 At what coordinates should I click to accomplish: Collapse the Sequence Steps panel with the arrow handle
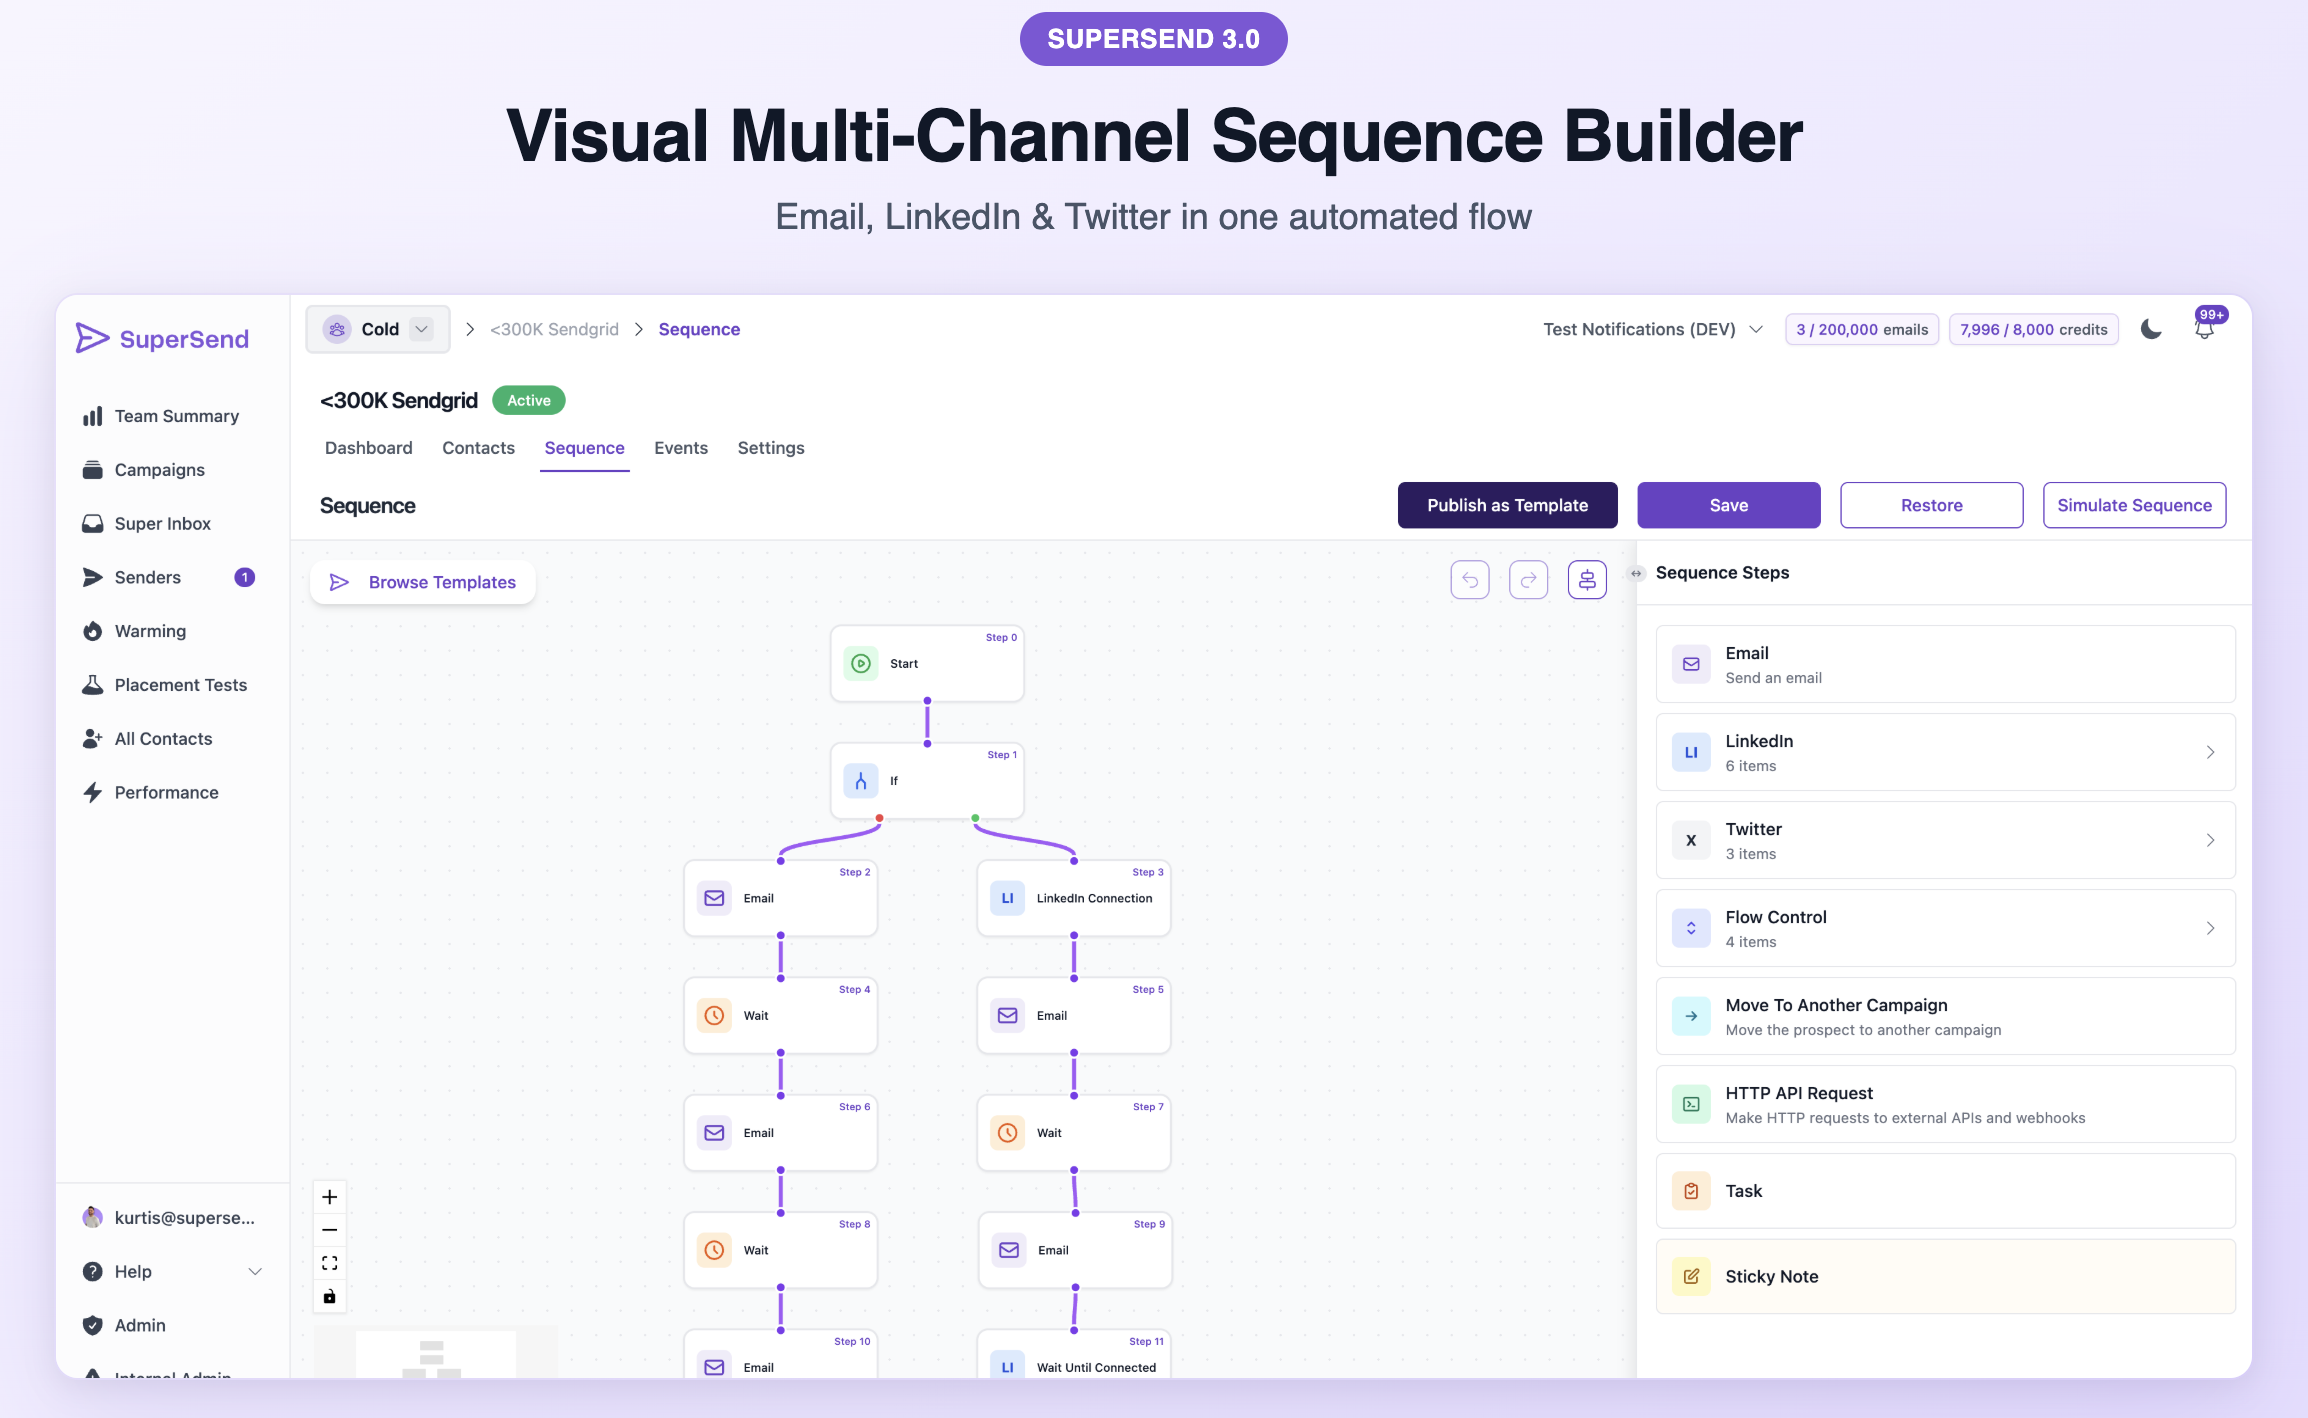point(1637,573)
